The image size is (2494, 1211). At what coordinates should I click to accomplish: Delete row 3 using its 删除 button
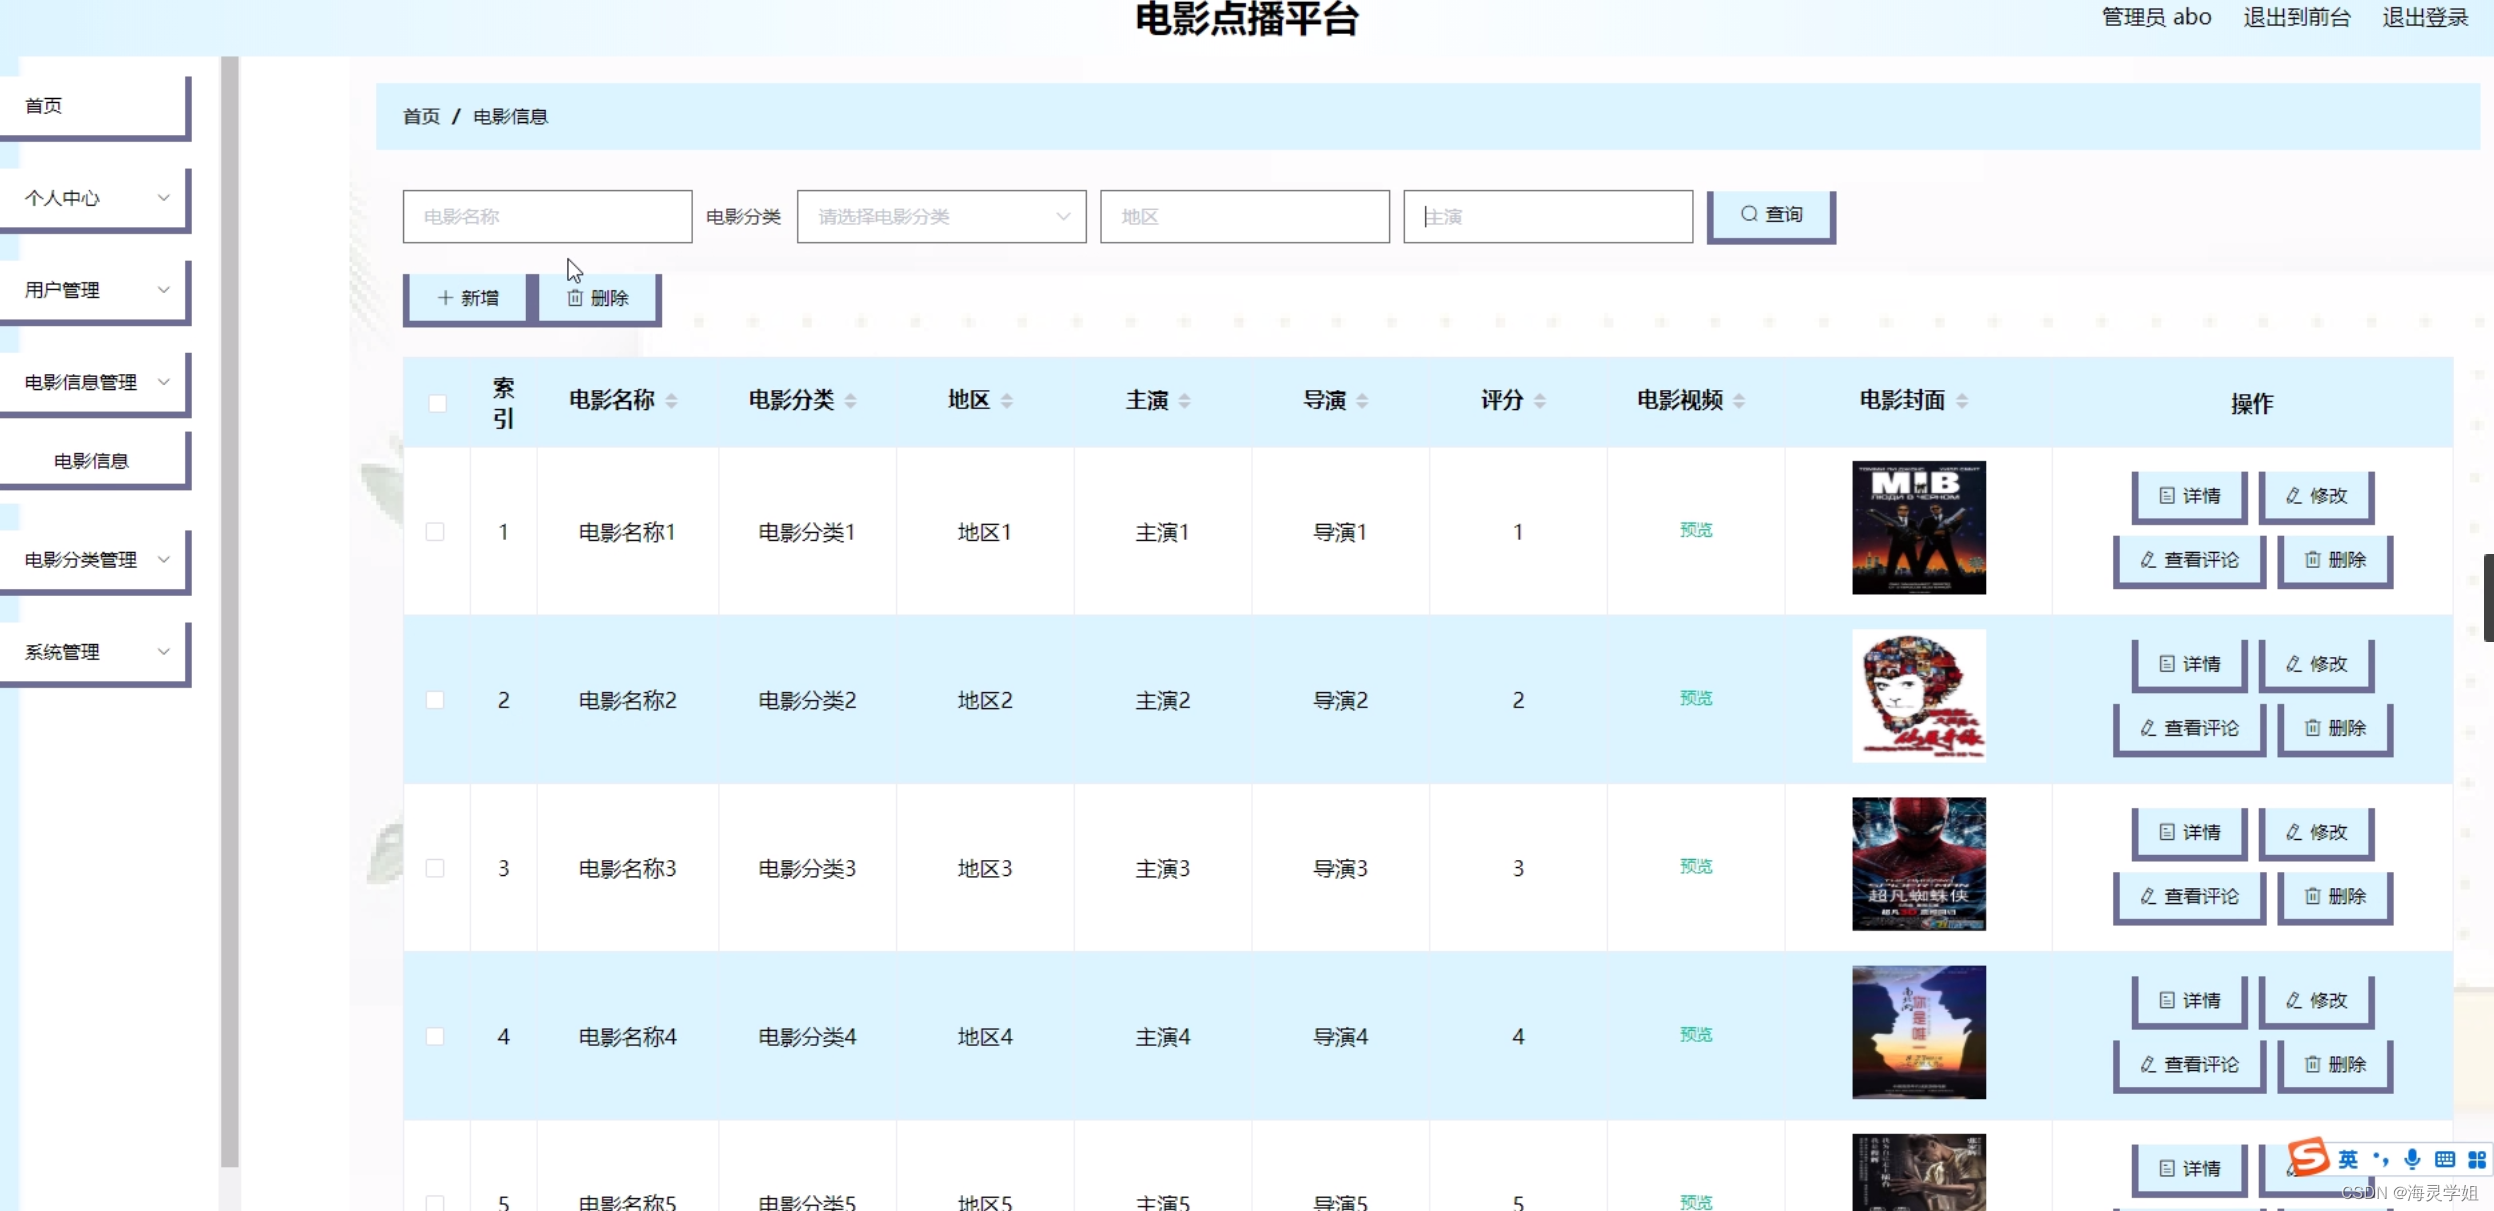pos(2335,896)
